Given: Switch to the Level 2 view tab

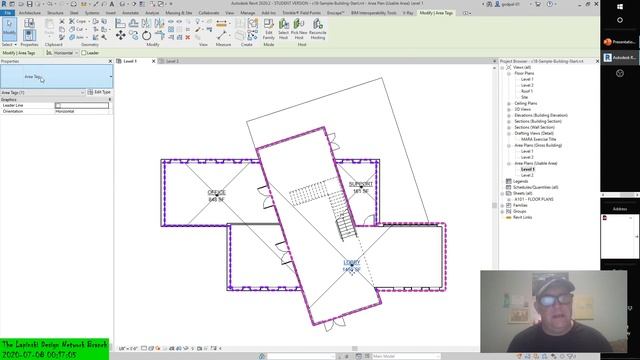Looking at the screenshot, I should click(x=172, y=61).
